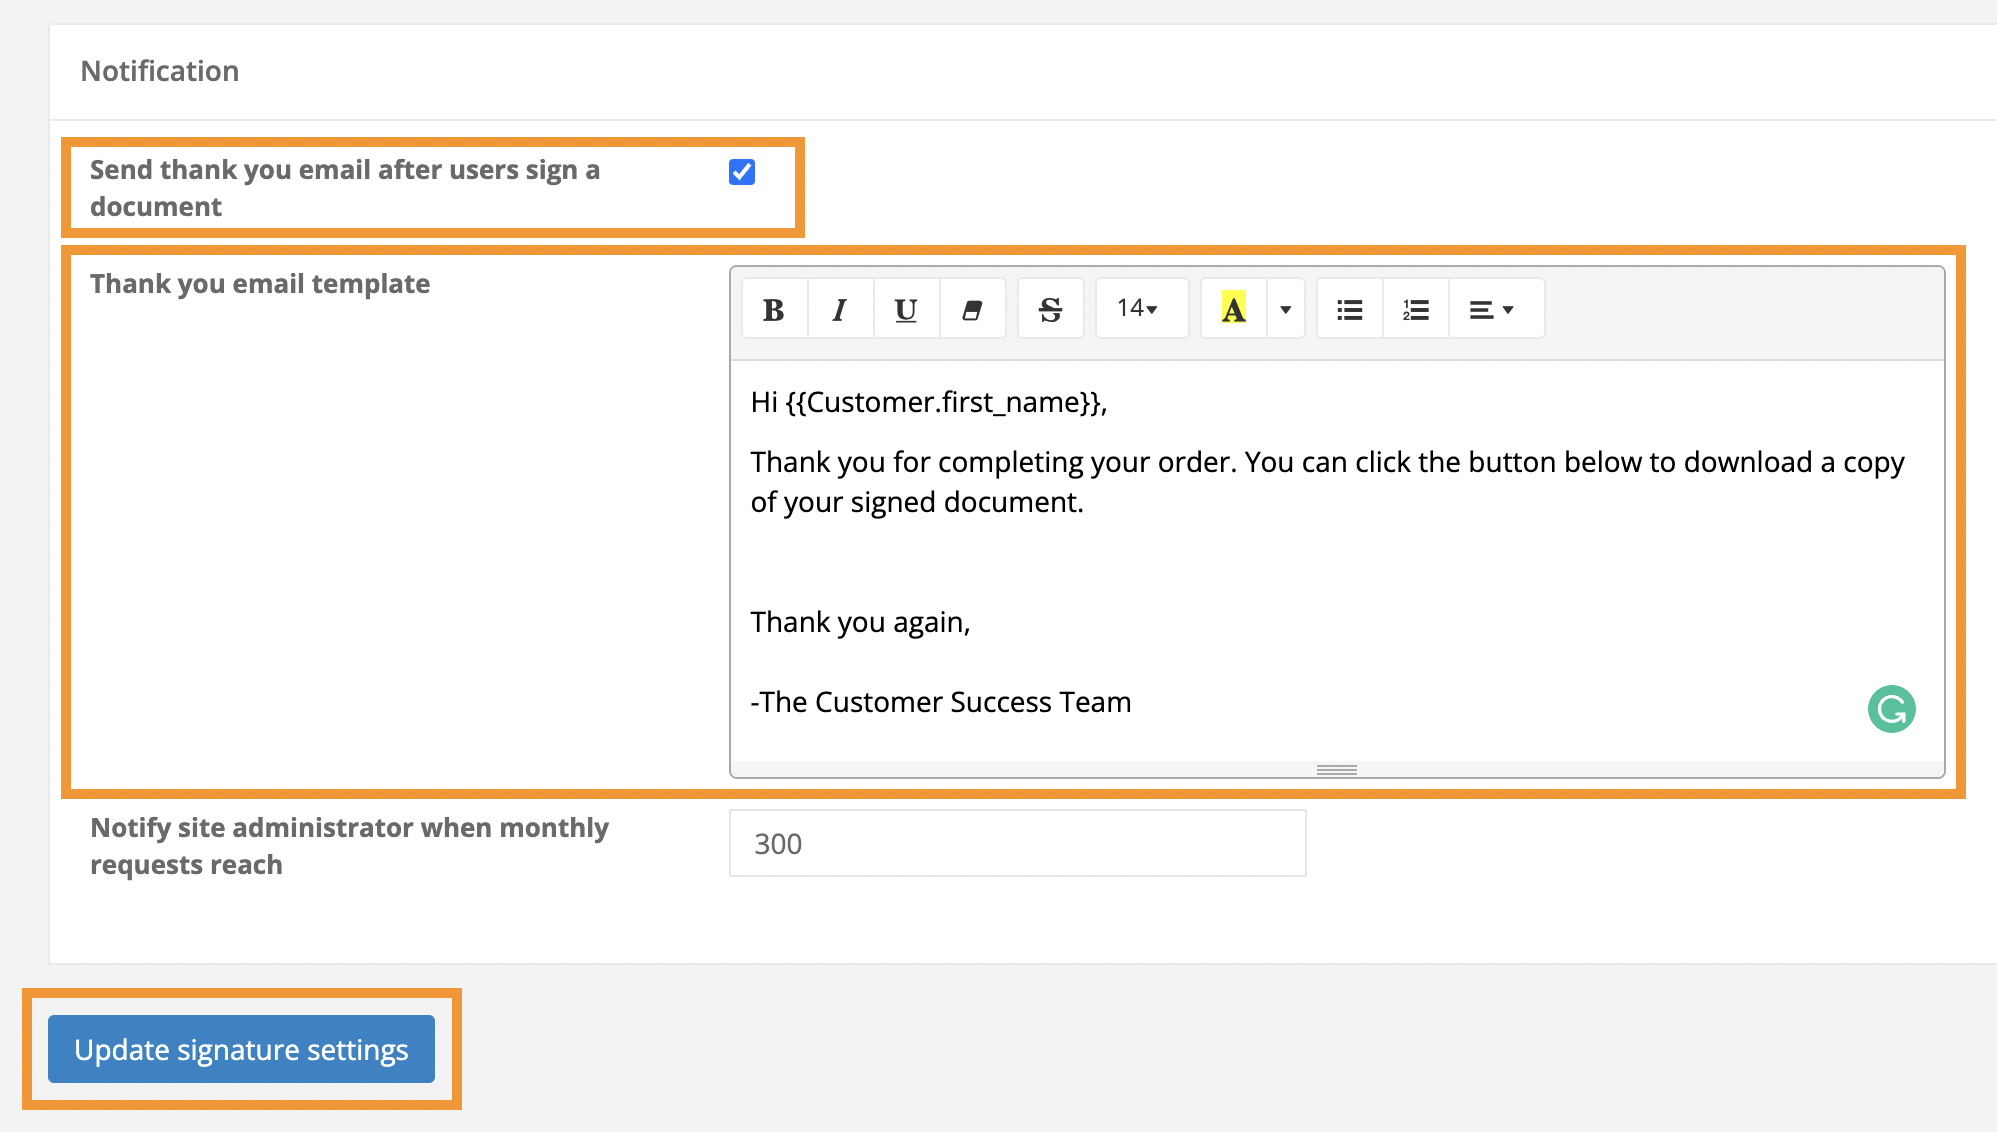
Task: Select the remove formatting eraser icon
Action: click(x=971, y=309)
